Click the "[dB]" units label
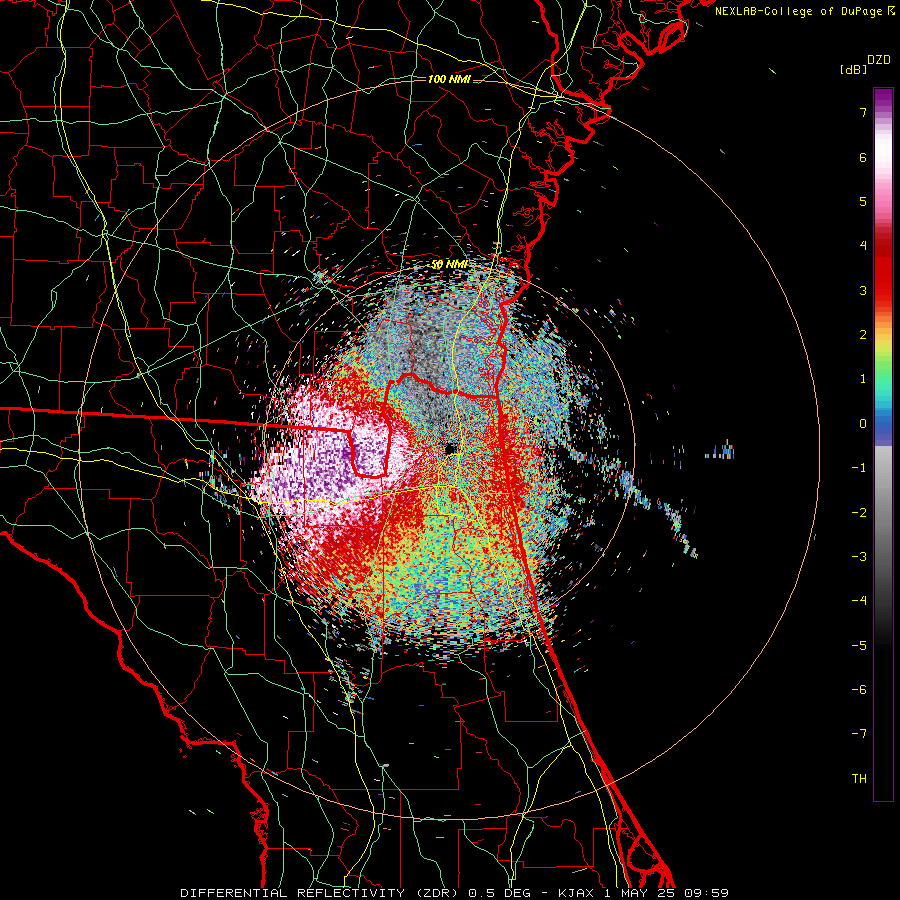This screenshot has width=900, height=900. coord(853,69)
